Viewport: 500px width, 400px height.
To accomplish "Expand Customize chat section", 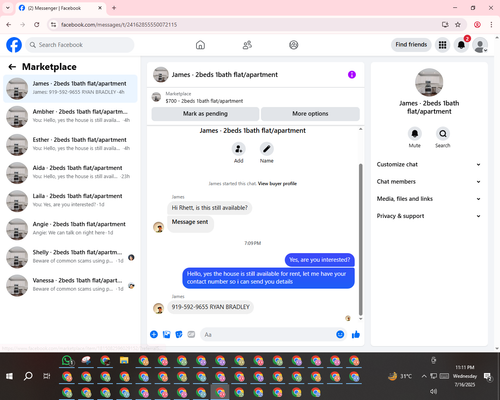I will (429, 164).
